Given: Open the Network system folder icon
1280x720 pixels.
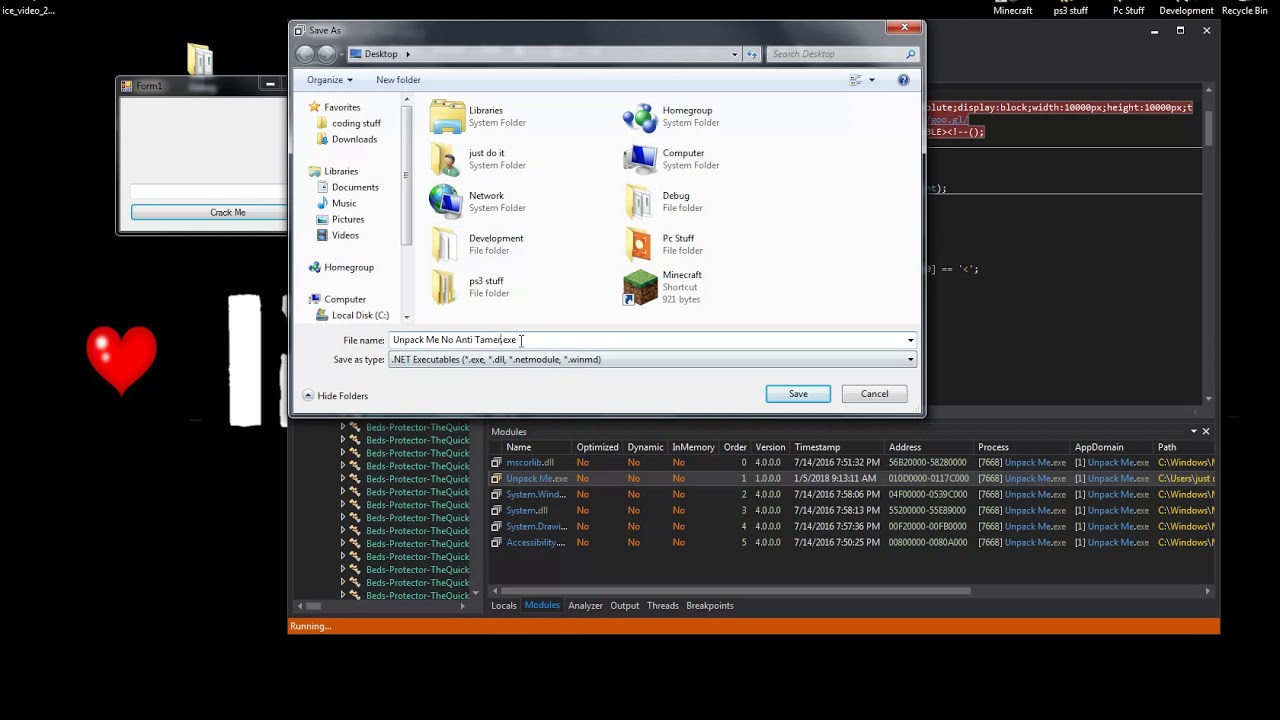Looking at the screenshot, I should (447, 201).
